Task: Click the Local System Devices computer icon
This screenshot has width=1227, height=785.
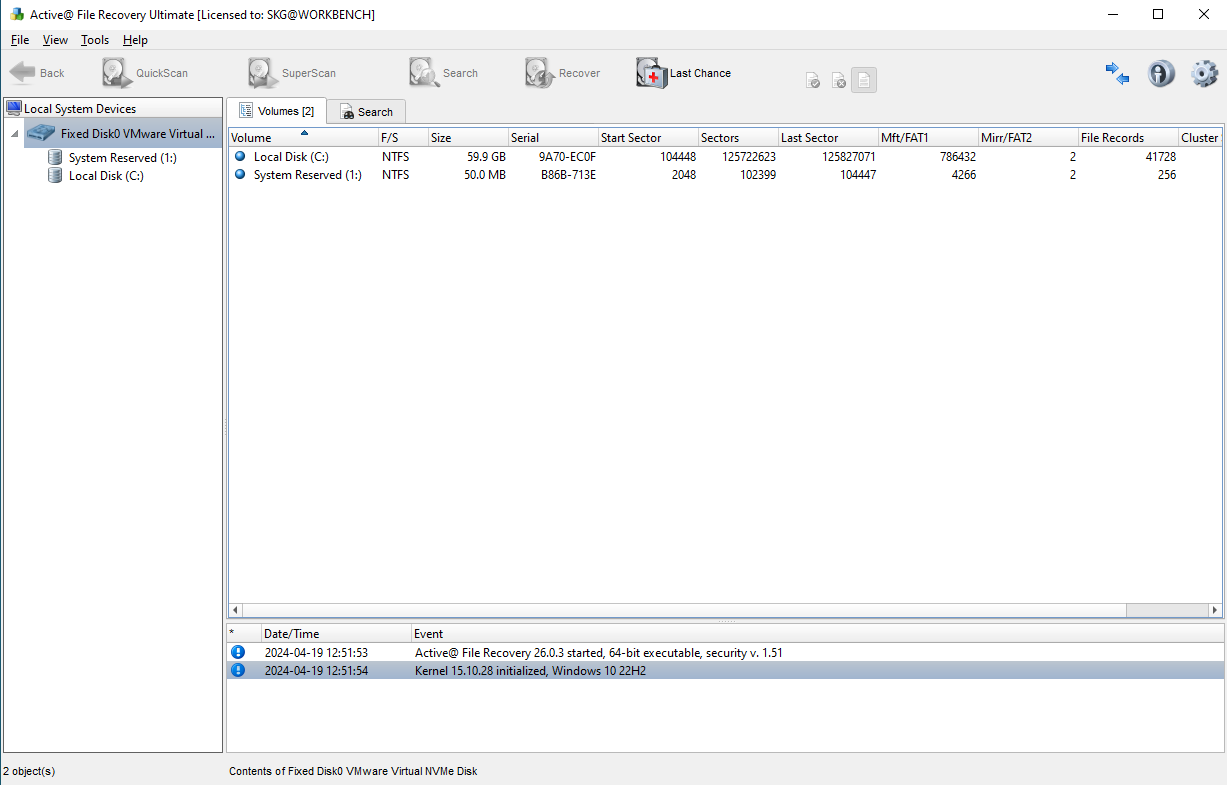Action: [14, 108]
